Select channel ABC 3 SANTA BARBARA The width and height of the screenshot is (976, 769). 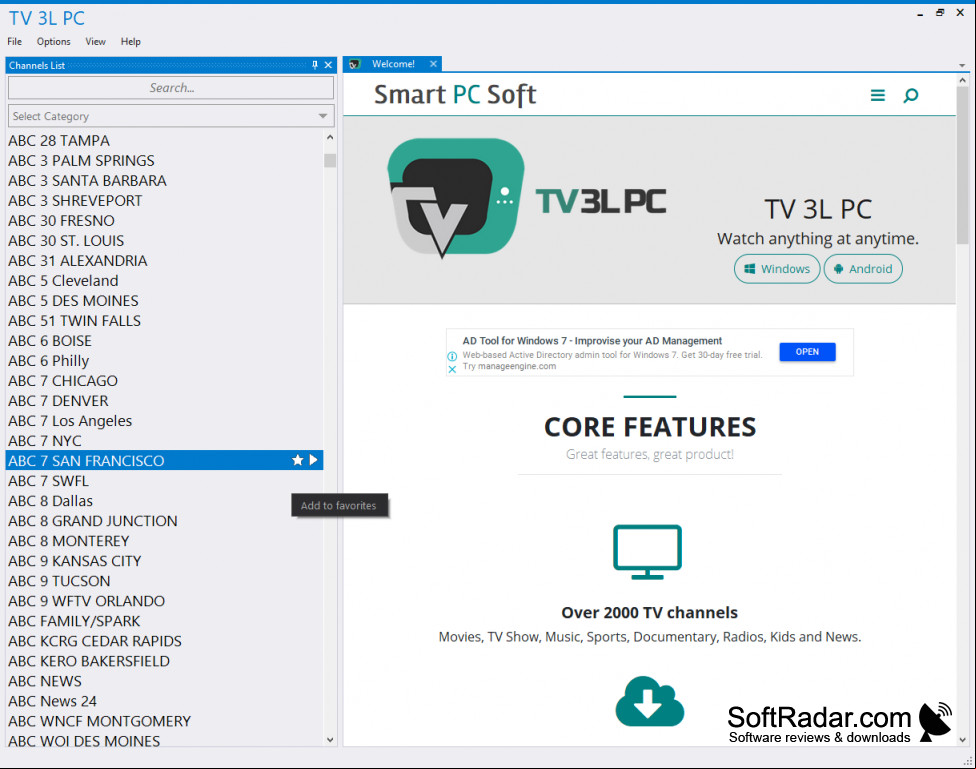(x=164, y=181)
